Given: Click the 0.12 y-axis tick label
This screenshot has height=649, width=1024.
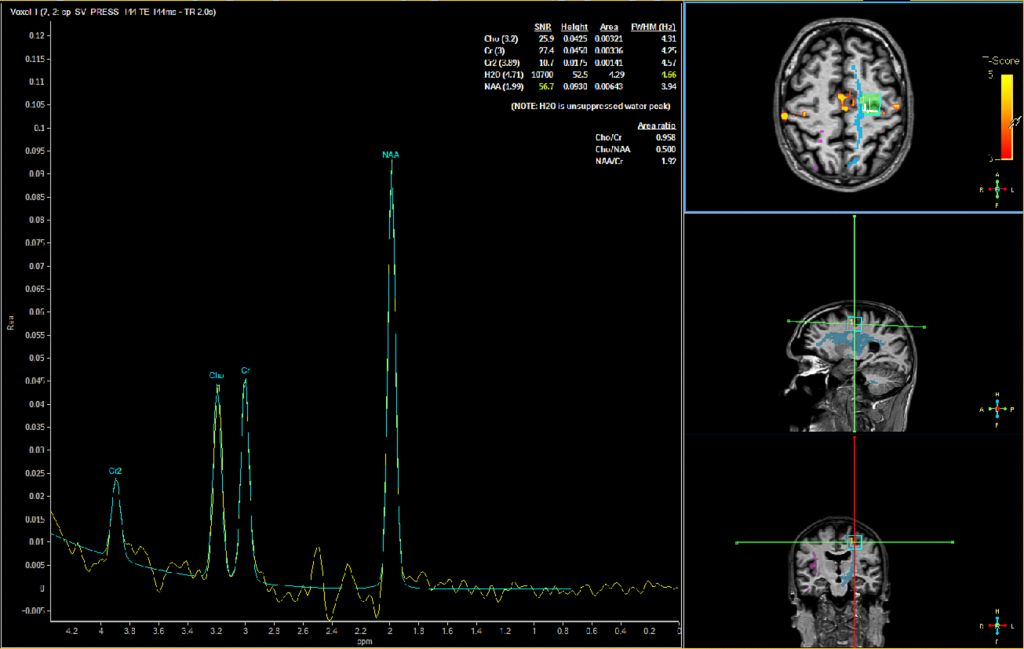Looking at the screenshot, I should [x=35, y=35].
